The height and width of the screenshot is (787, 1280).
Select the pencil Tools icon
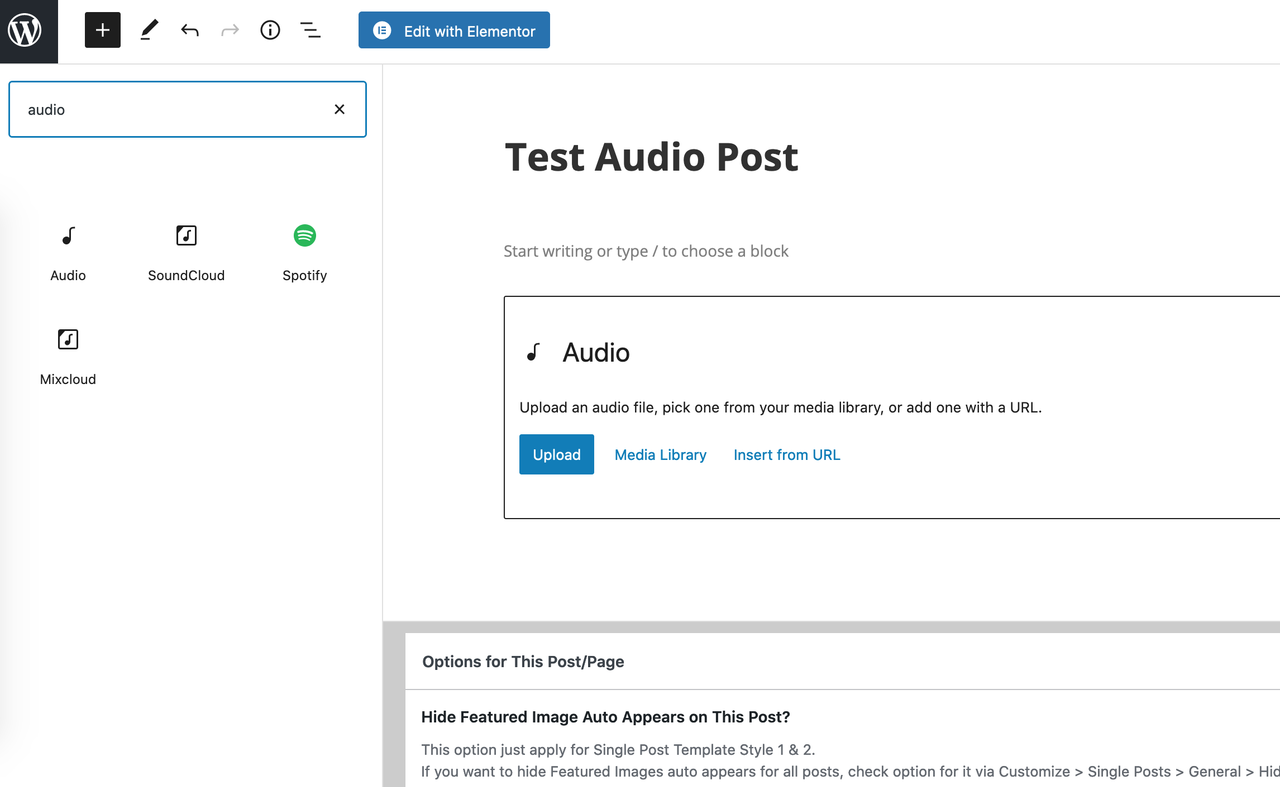149,30
